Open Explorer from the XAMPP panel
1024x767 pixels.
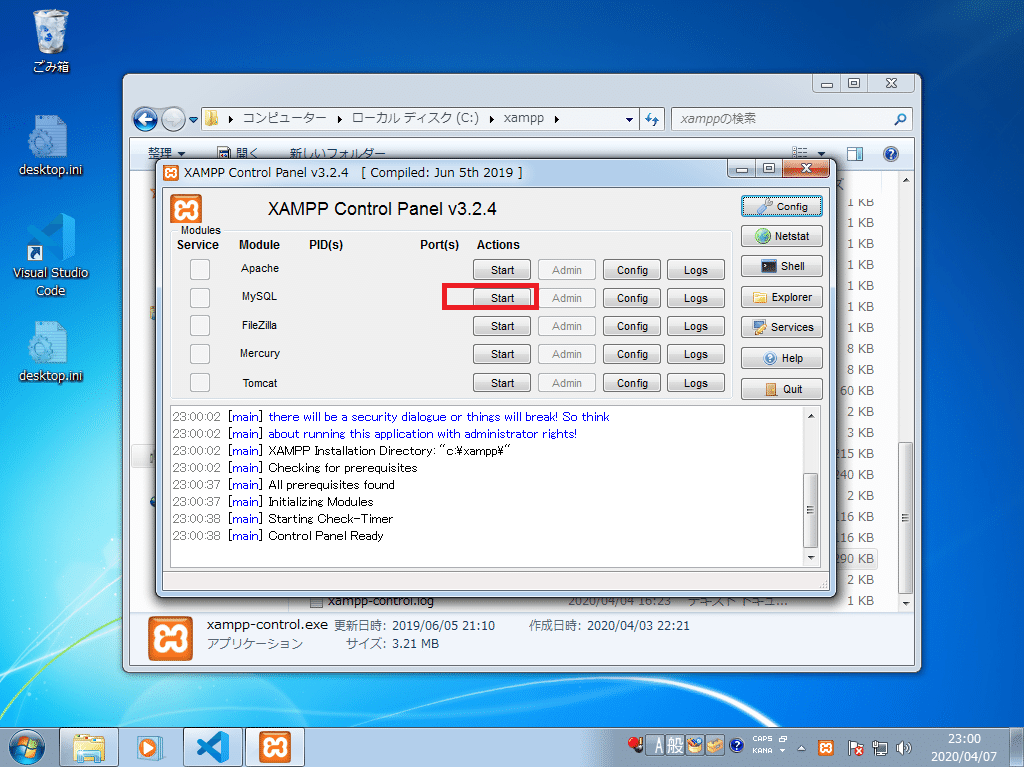(781, 297)
